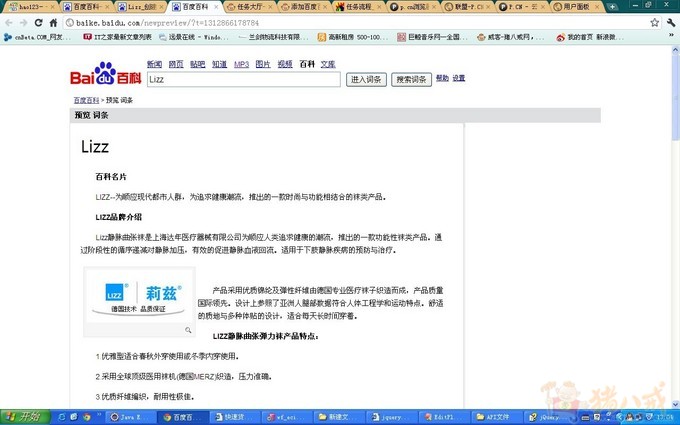
Task: Open the 兰剑物流科技有限 bookmark
Action: [274, 37]
